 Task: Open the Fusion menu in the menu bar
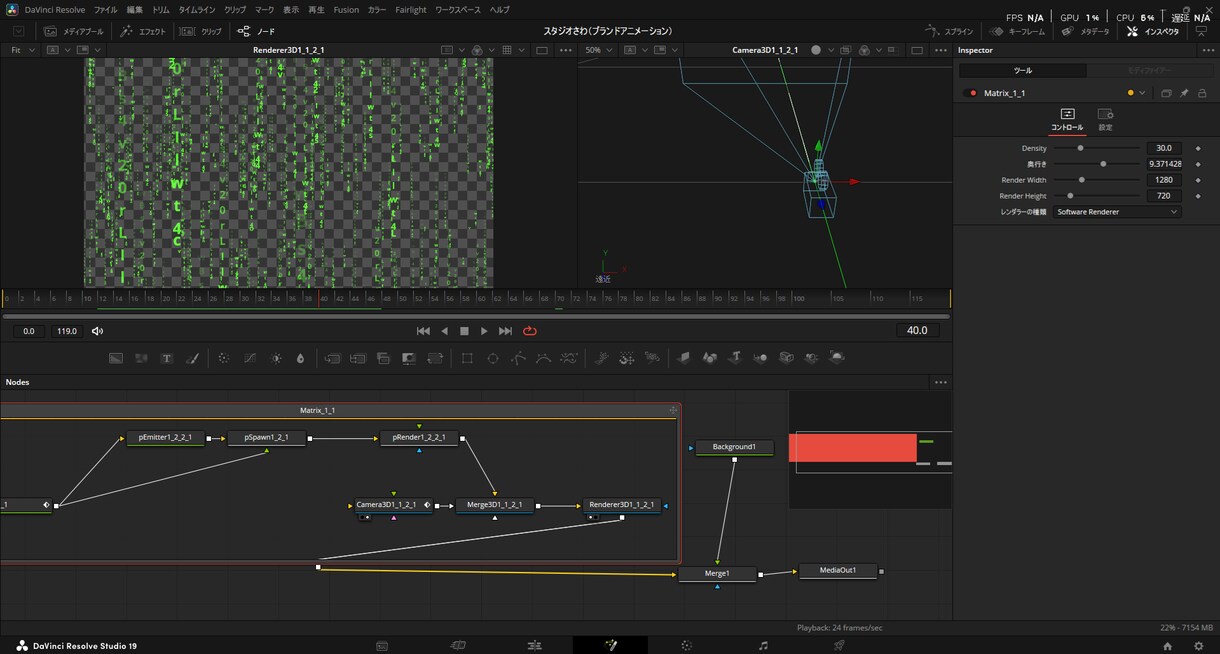346,10
